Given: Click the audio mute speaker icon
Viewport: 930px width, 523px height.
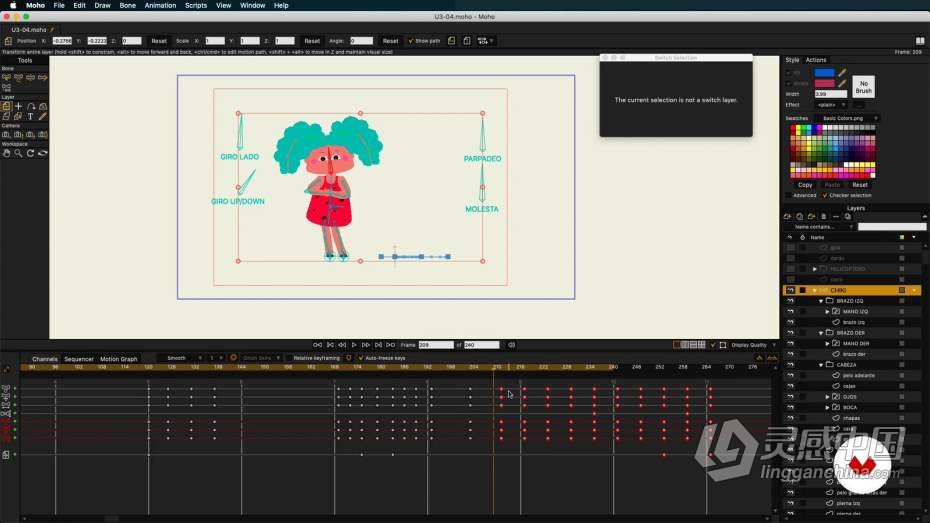Looking at the screenshot, I should pos(511,345).
